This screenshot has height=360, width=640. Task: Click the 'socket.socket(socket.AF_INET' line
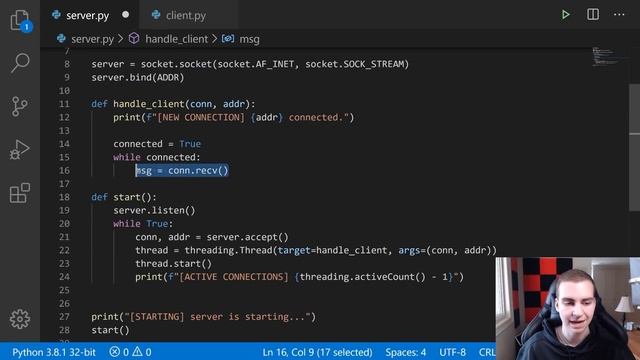(250, 64)
